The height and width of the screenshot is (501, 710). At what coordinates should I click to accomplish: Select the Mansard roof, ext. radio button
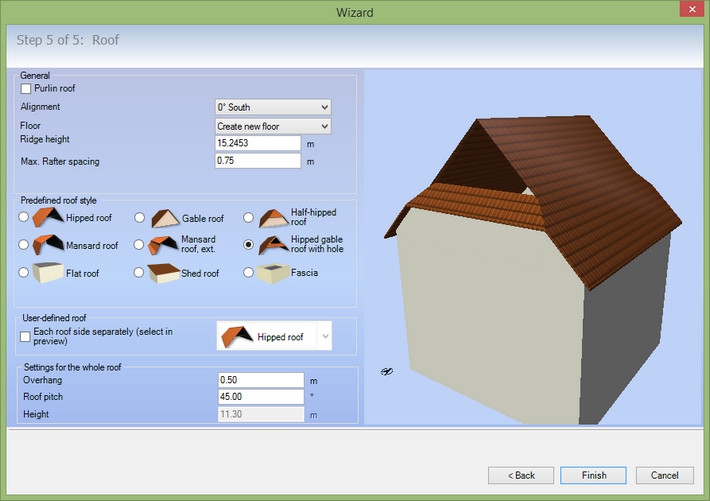click(x=139, y=245)
